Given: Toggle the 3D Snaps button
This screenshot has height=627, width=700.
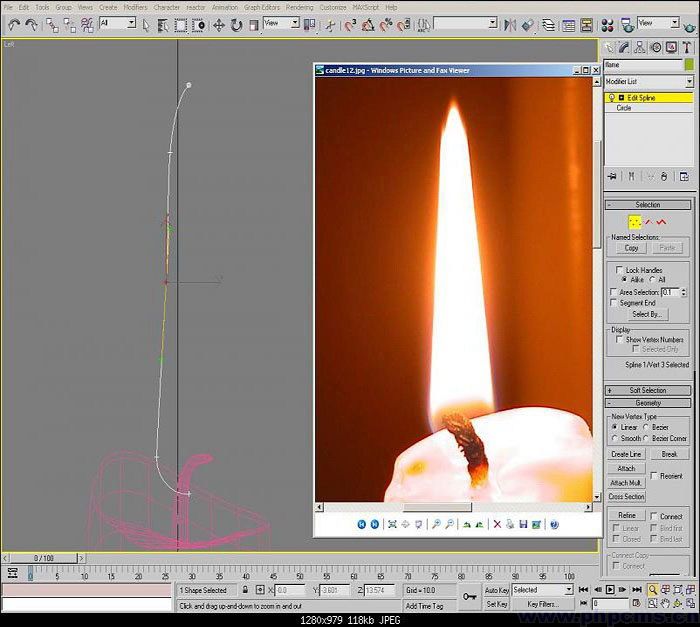Looking at the screenshot, I should click(350, 25).
